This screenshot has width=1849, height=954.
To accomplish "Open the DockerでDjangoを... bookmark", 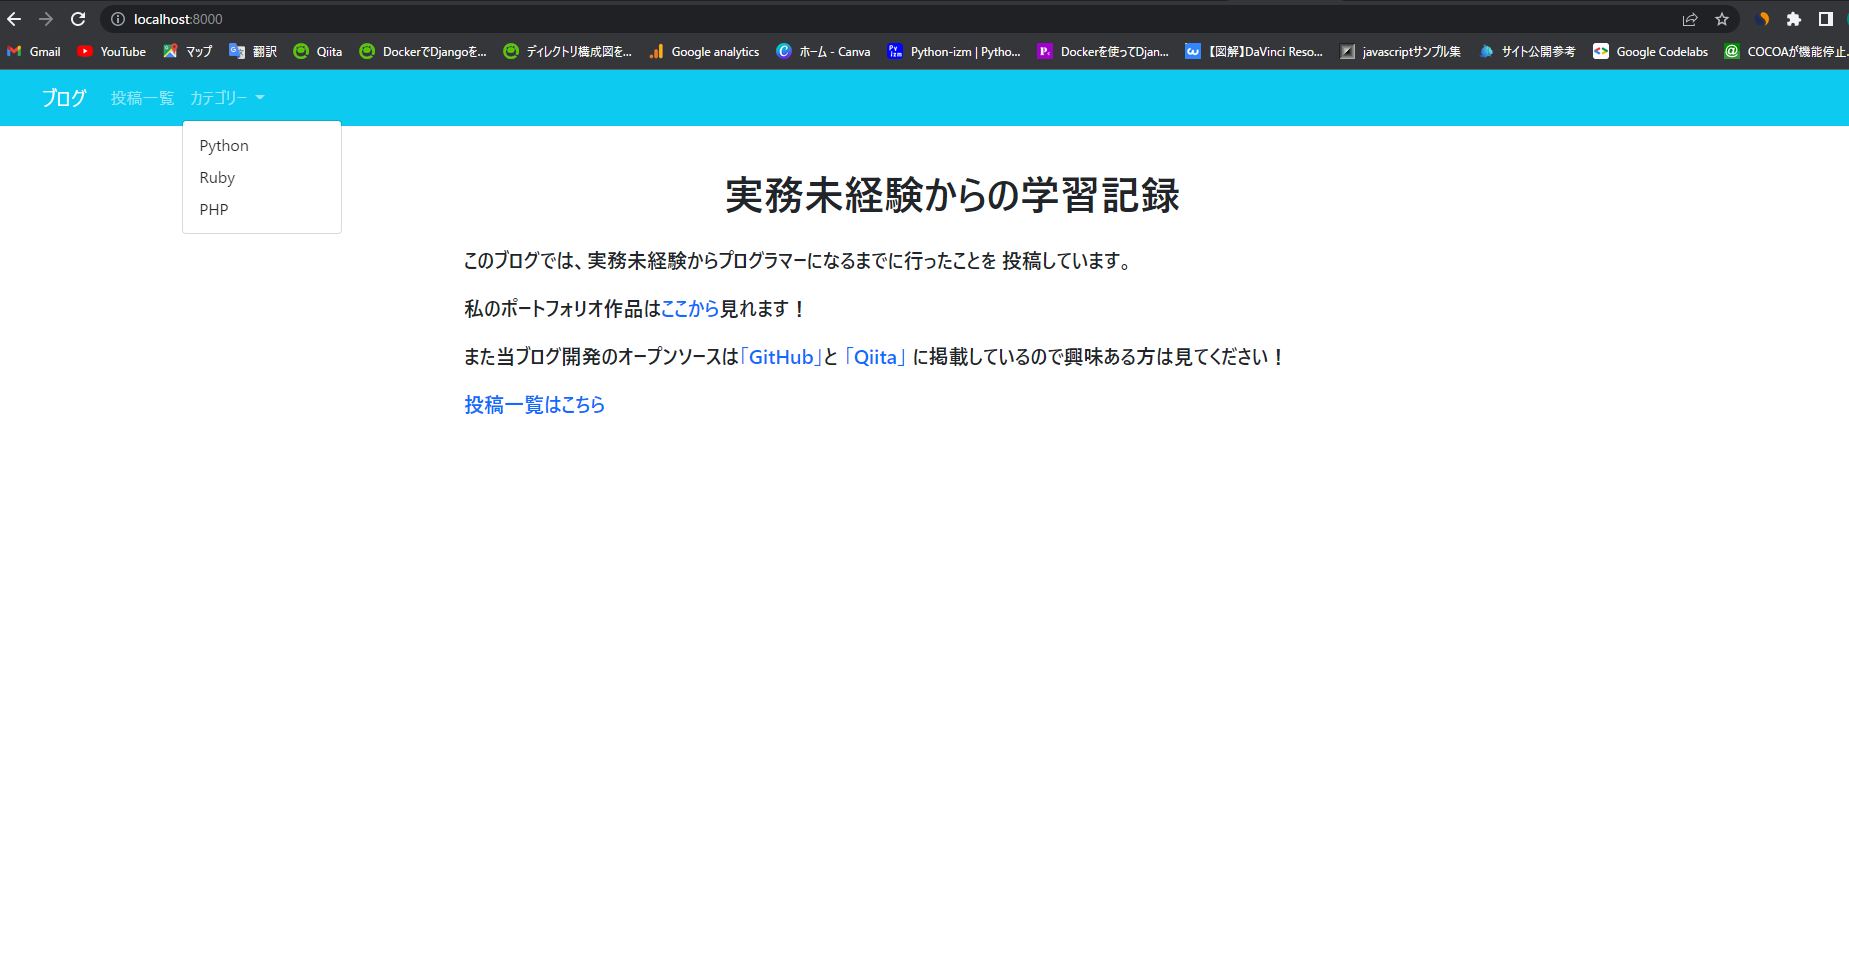I will [423, 51].
